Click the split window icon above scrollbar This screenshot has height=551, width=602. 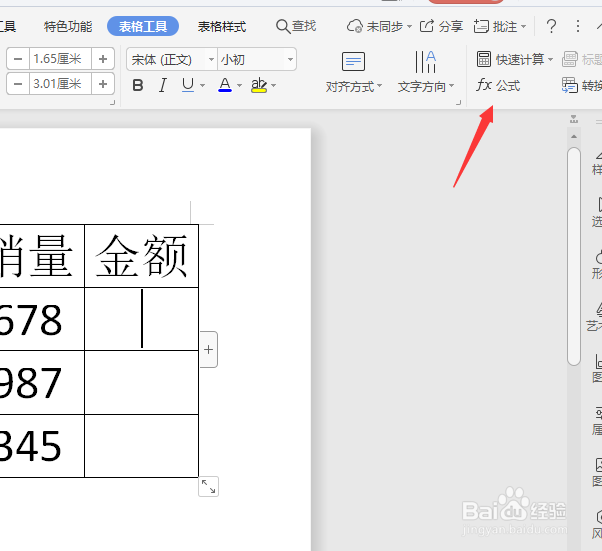coord(574,119)
